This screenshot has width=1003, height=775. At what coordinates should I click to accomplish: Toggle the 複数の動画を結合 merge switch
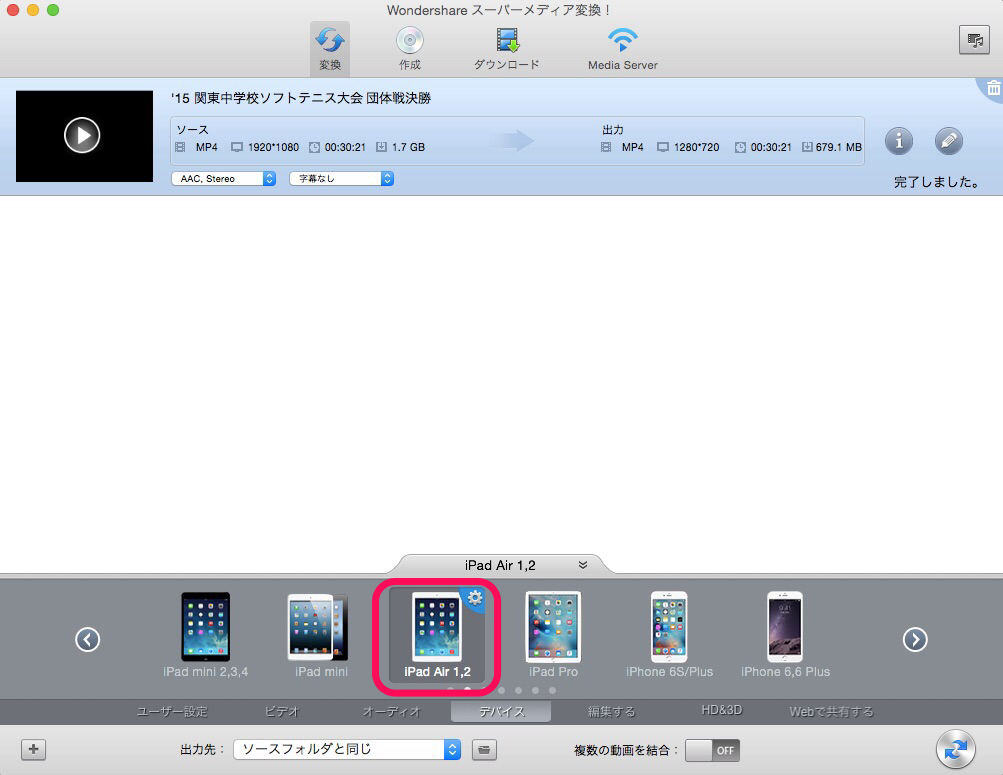tap(712, 750)
